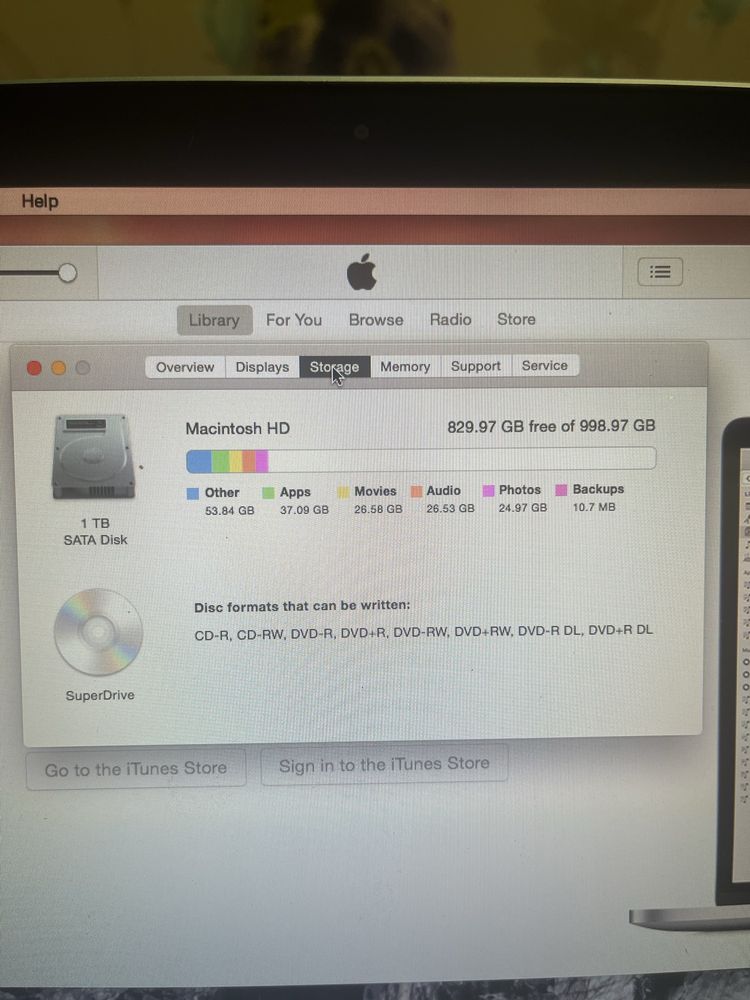Viewport: 750px width, 1000px height.
Task: Click the SuperDrive disc icon
Action: pos(98,632)
